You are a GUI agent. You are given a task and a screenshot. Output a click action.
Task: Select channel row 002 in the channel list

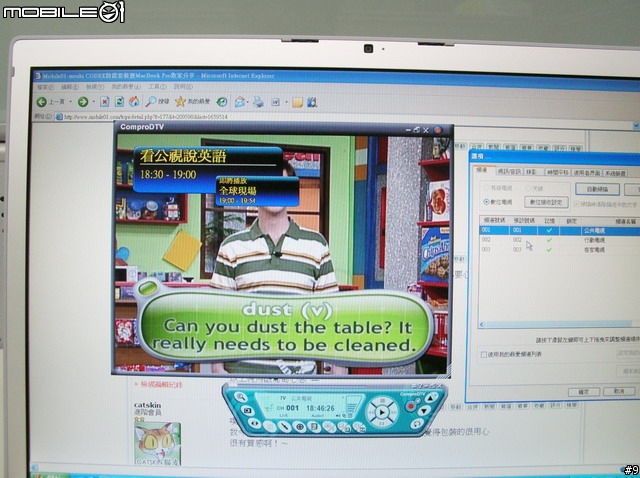click(x=559, y=240)
